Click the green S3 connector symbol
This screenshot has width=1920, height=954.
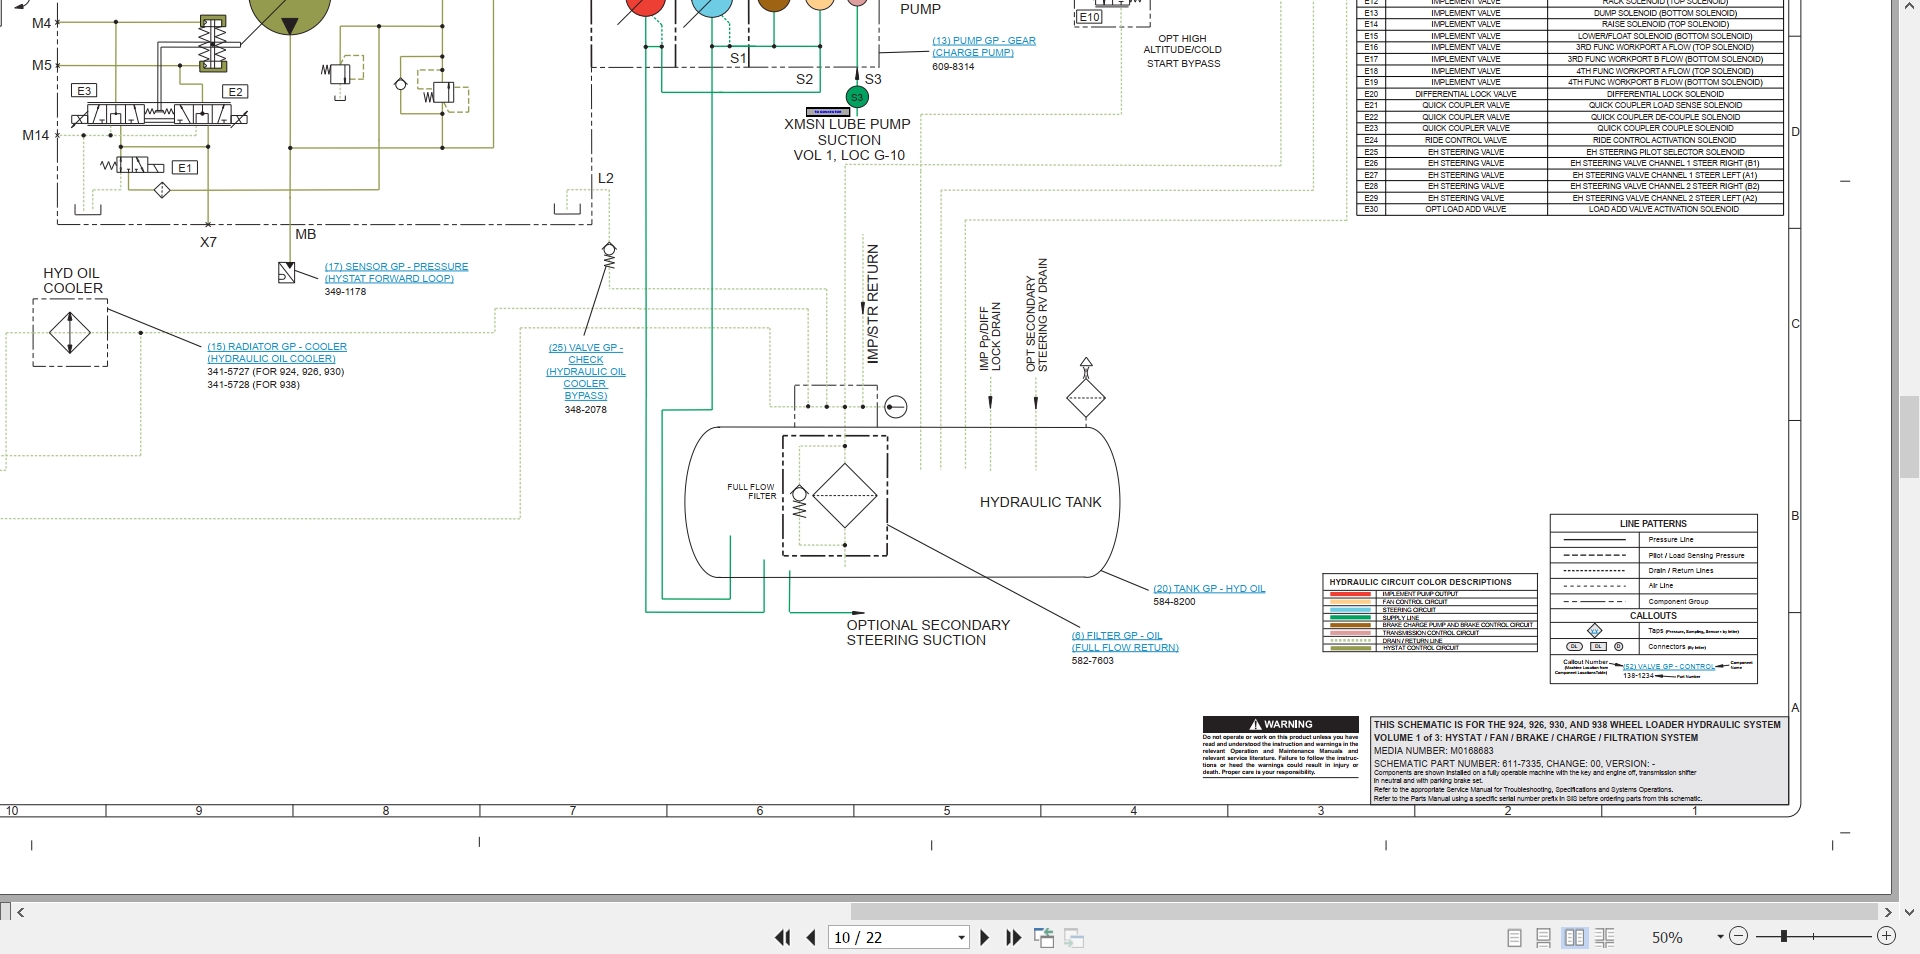[x=857, y=97]
